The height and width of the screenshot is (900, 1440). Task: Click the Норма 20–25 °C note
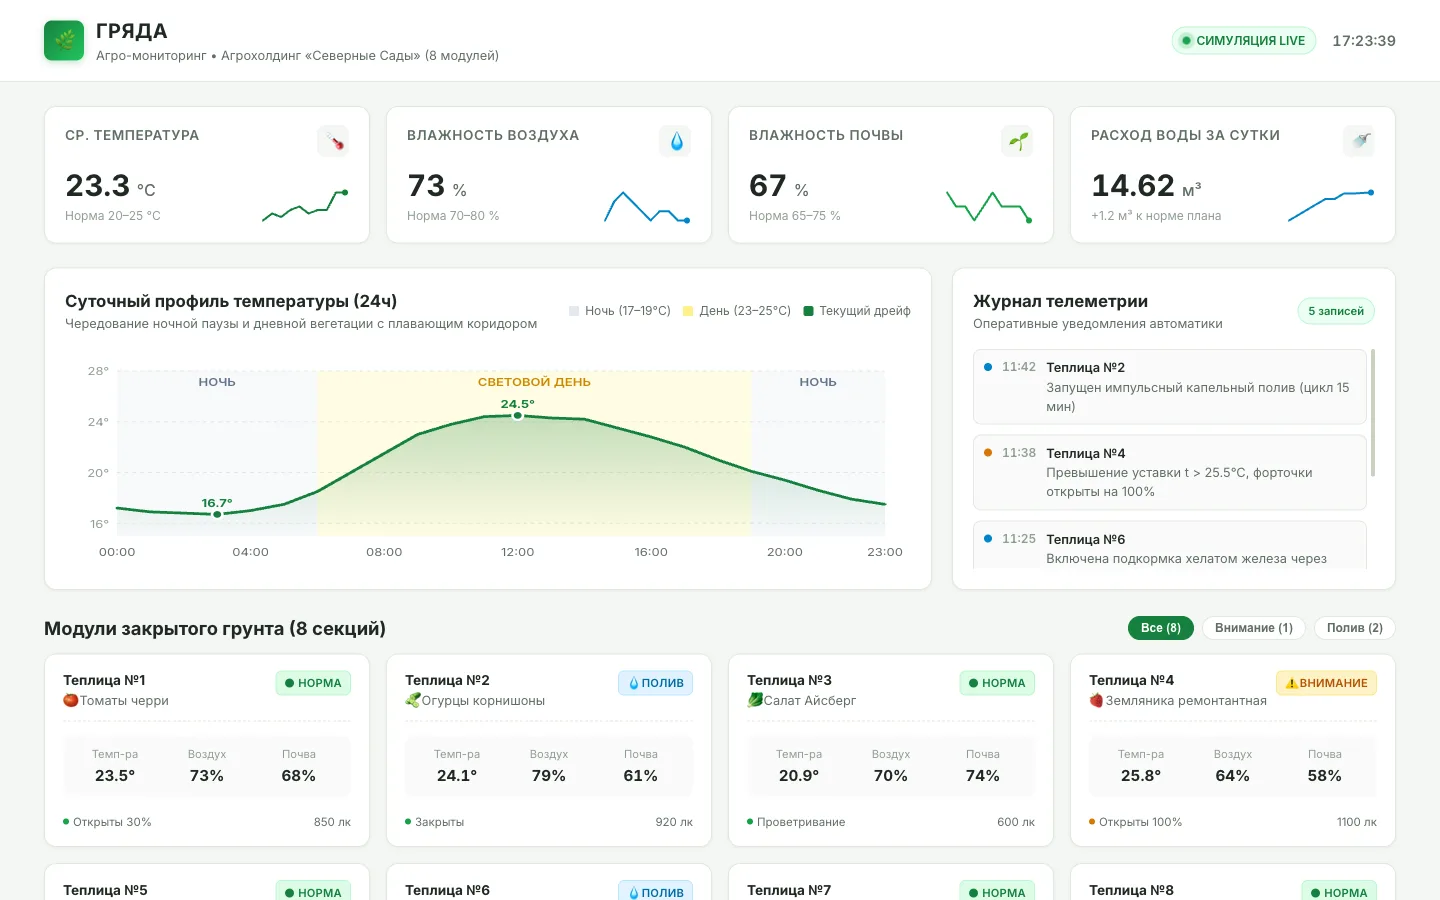point(113,216)
